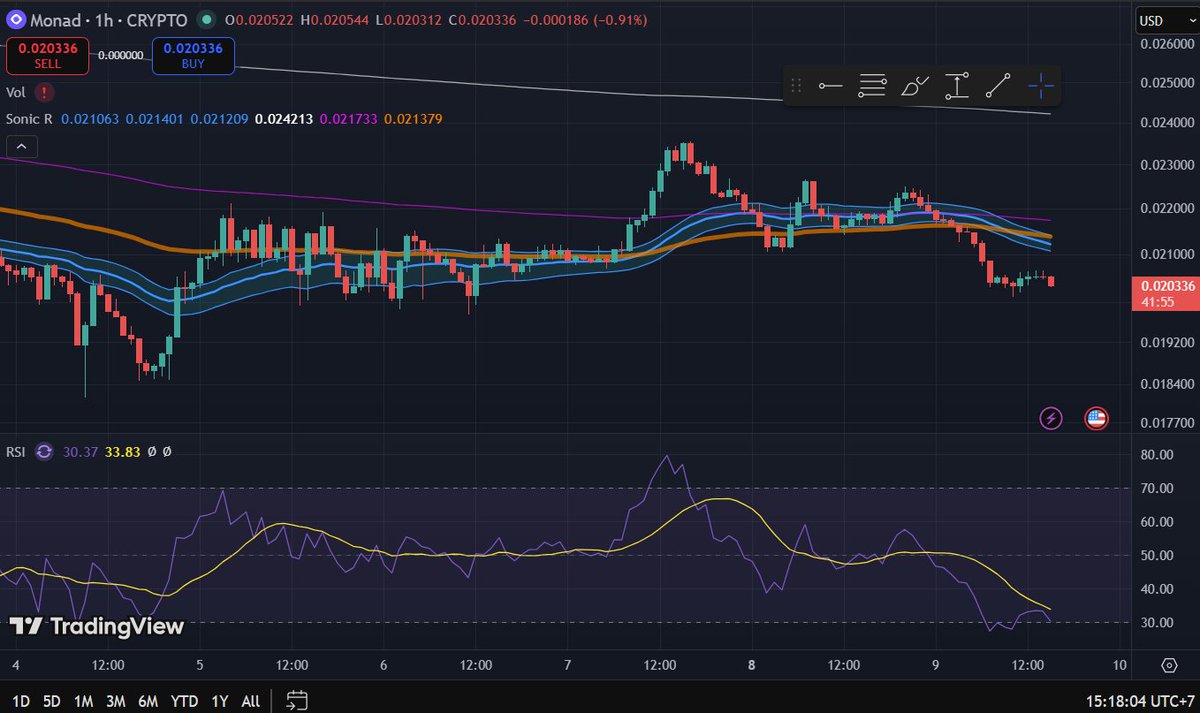Select the parallel lines drawing tool
Screen dimensions: 1200x713
[x=873, y=87]
